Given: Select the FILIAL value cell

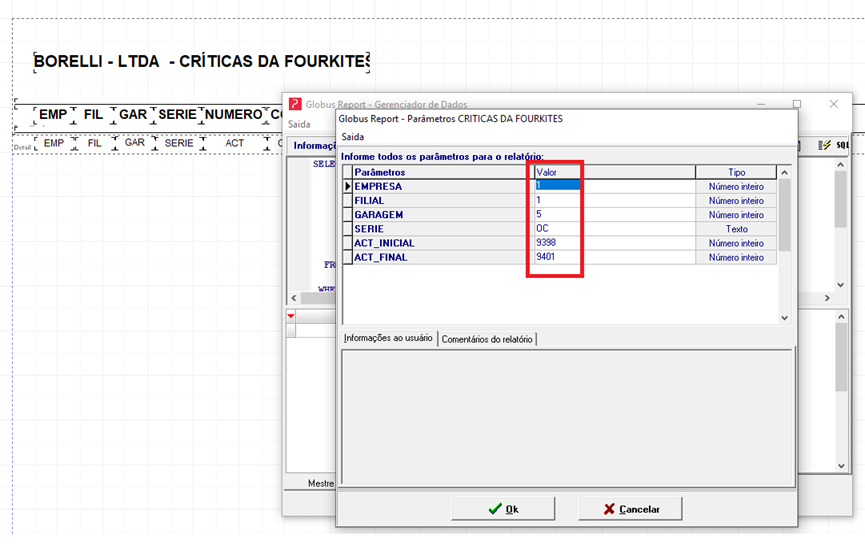Looking at the screenshot, I should coord(615,200).
